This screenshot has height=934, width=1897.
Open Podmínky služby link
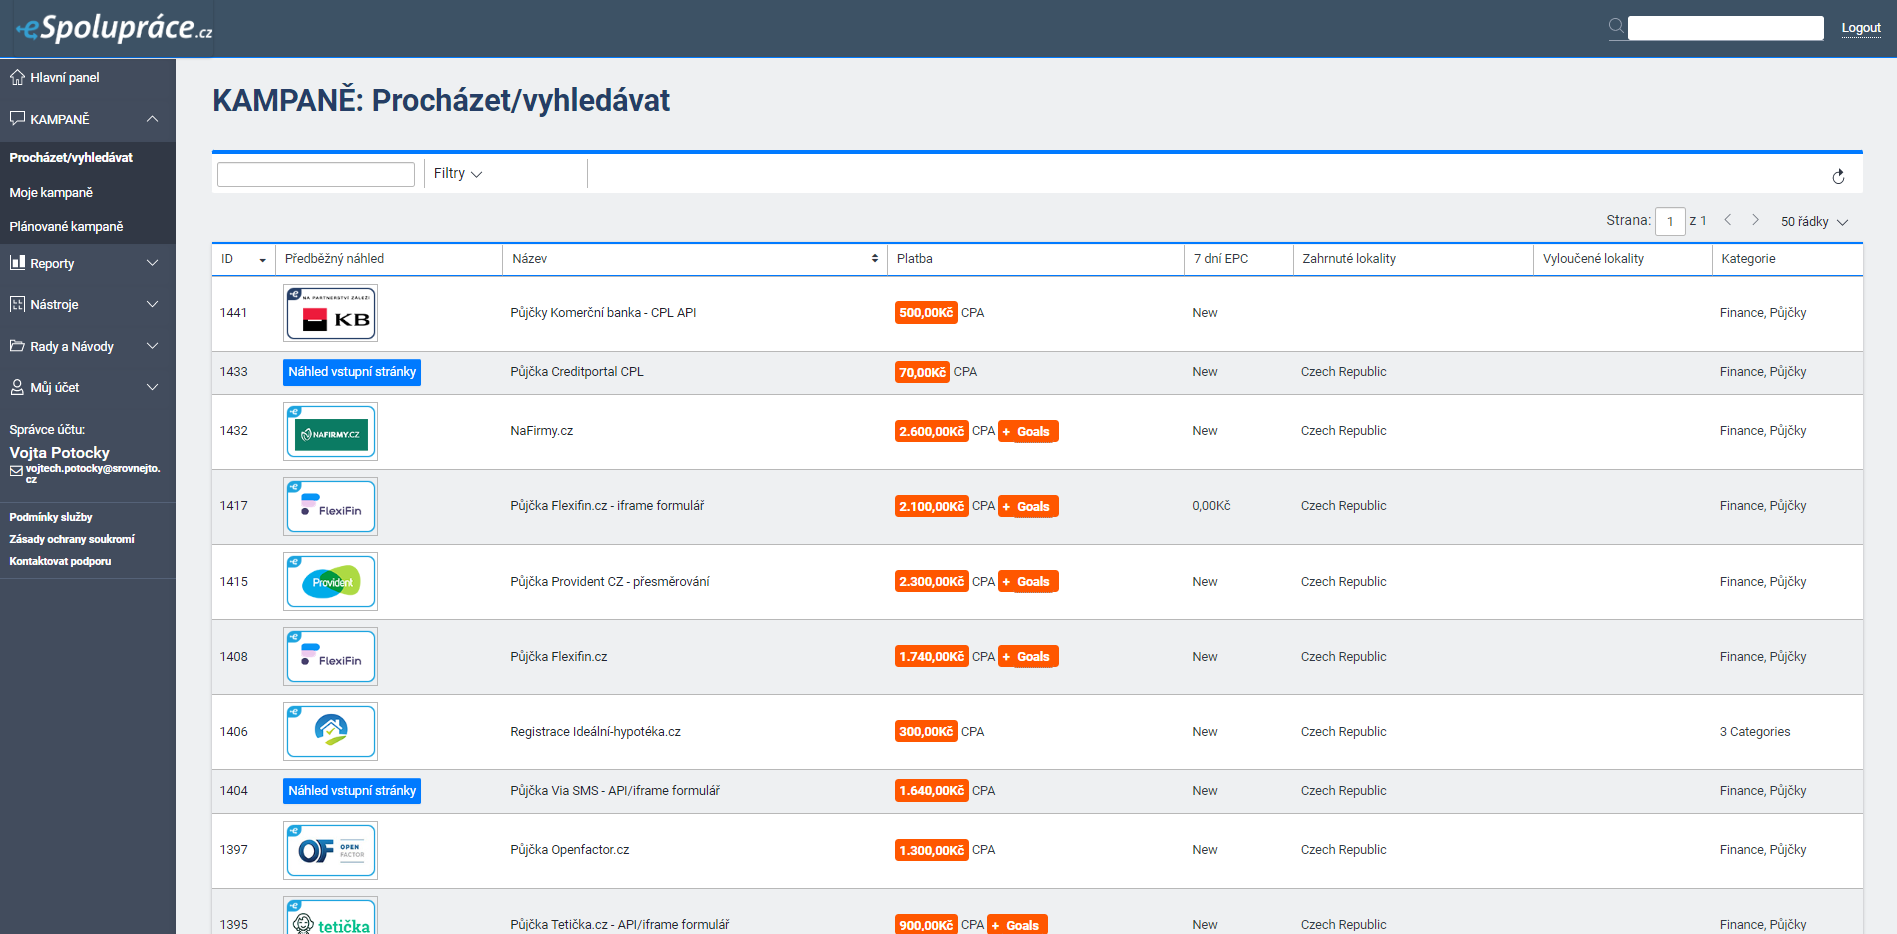pyautogui.click(x=51, y=517)
